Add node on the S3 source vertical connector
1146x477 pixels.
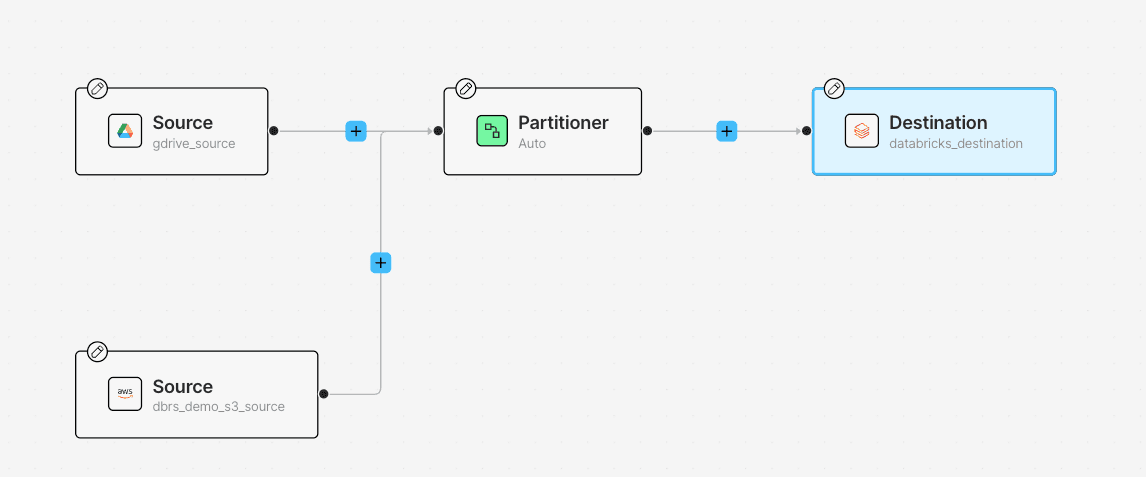[x=381, y=263]
